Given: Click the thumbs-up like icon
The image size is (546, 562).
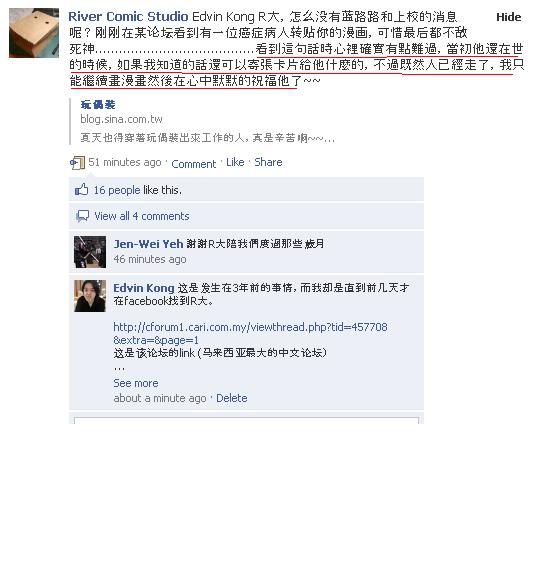Looking at the screenshot, I should [x=81, y=190].
